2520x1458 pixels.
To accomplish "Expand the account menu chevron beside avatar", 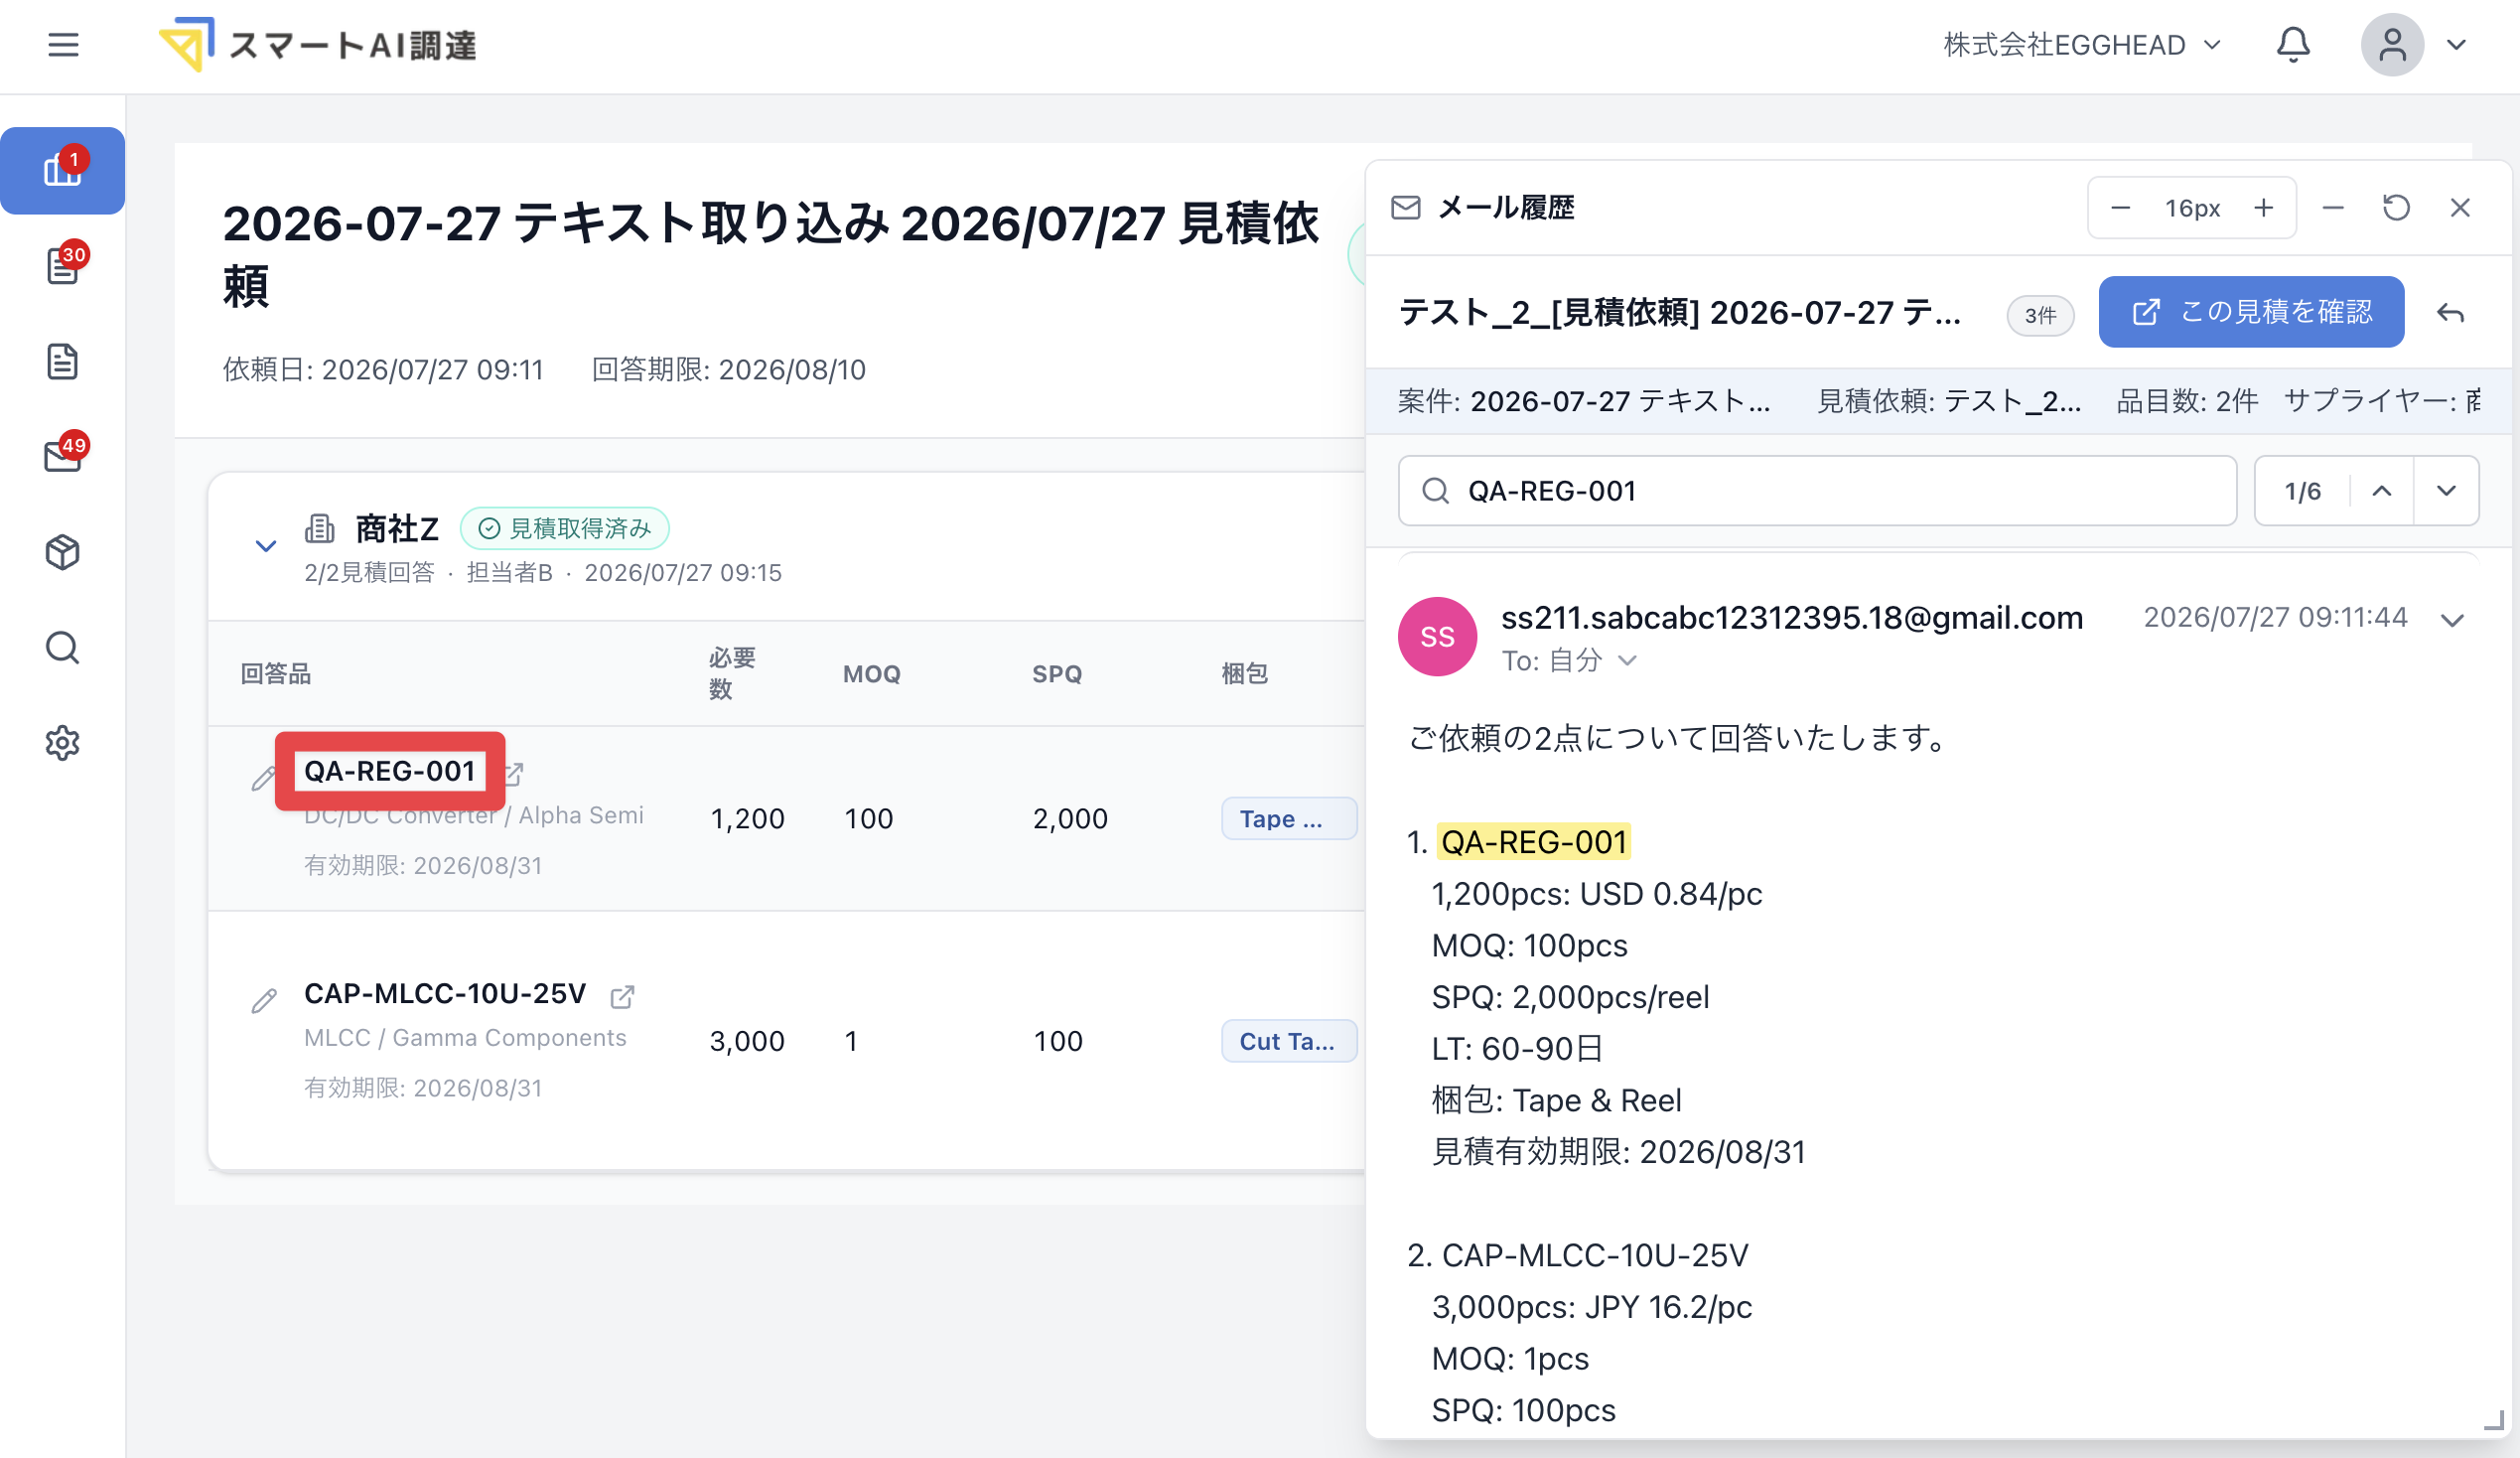I will tap(2456, 45).
